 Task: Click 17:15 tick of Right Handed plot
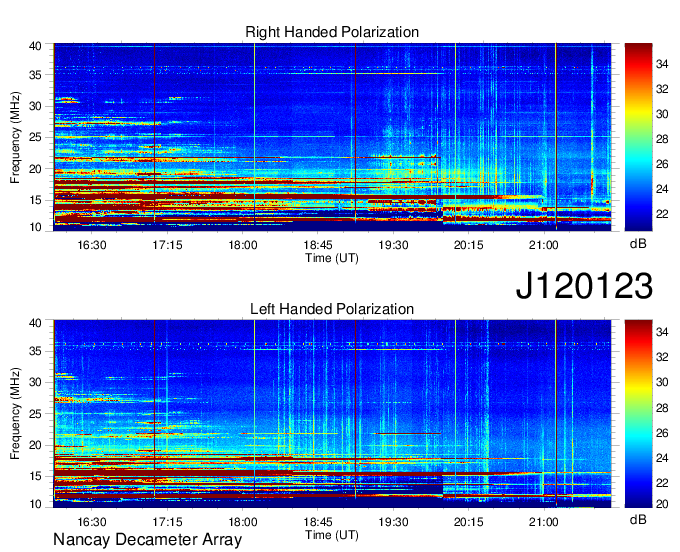coord(167,245)
